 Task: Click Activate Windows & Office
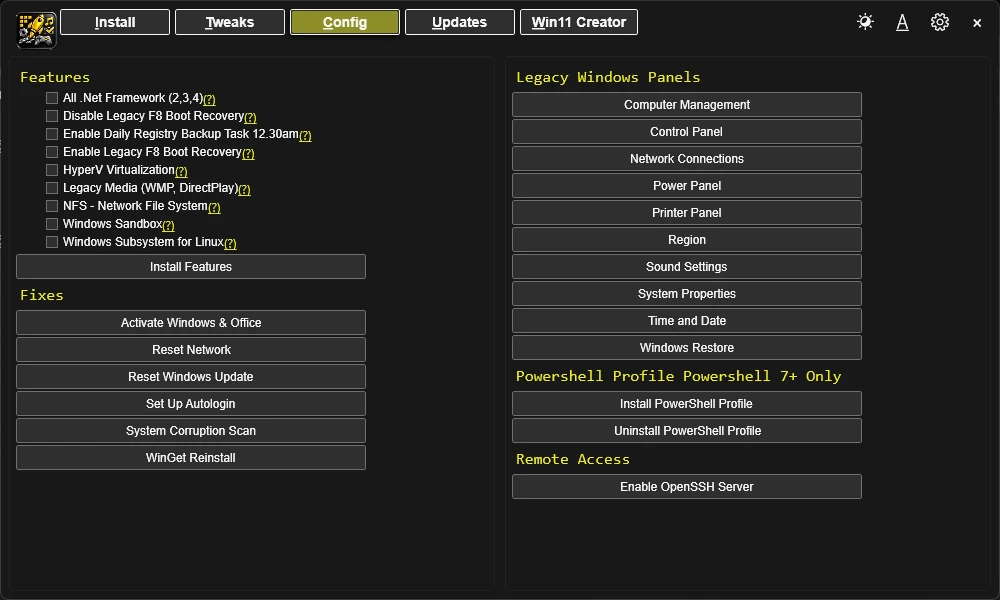191,323
